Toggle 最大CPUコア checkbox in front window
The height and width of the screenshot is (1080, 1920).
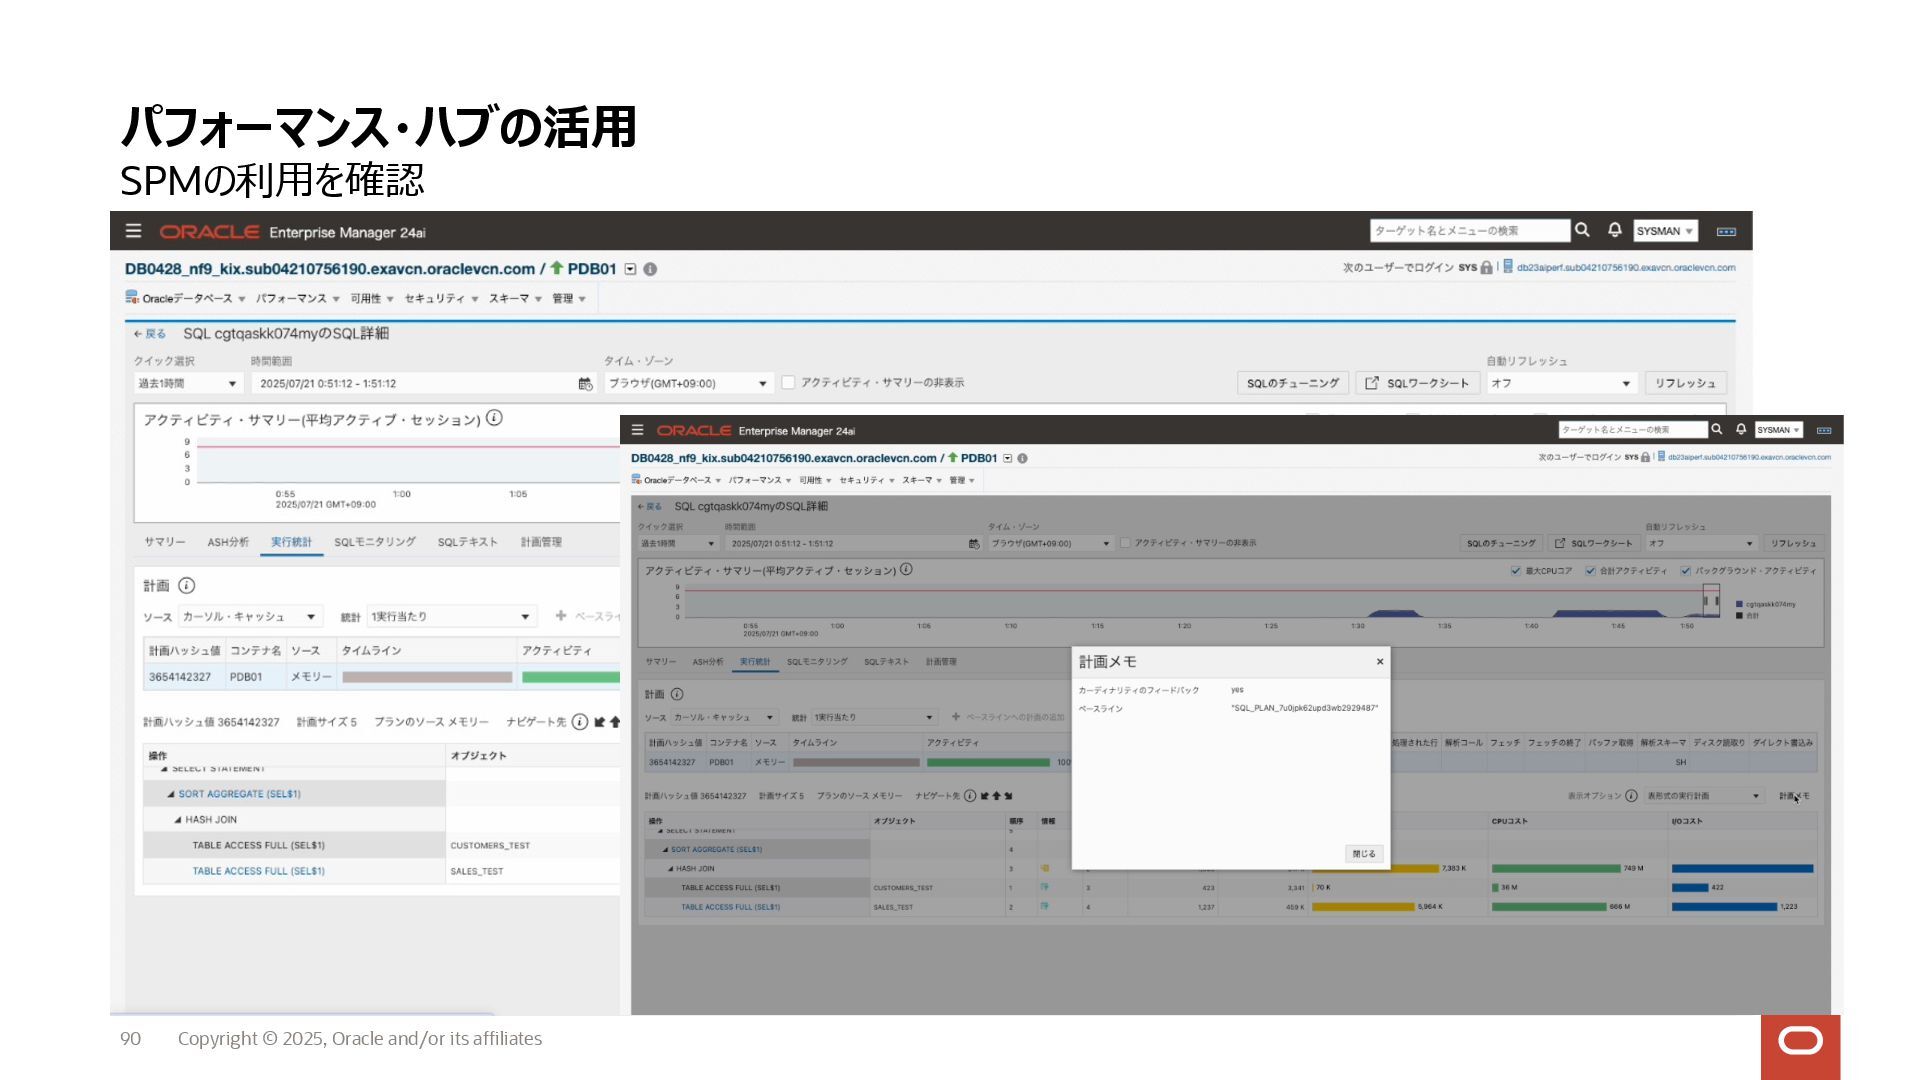coord(1516,571)
